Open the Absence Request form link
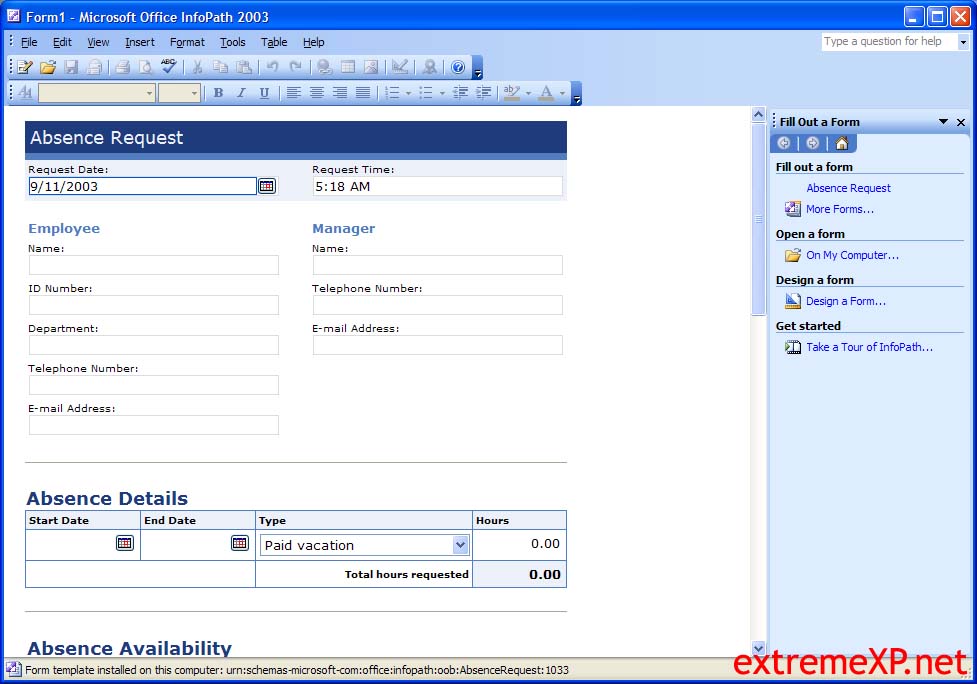The image size is (977, 684). pyautogui.click(x=848, y=188)
